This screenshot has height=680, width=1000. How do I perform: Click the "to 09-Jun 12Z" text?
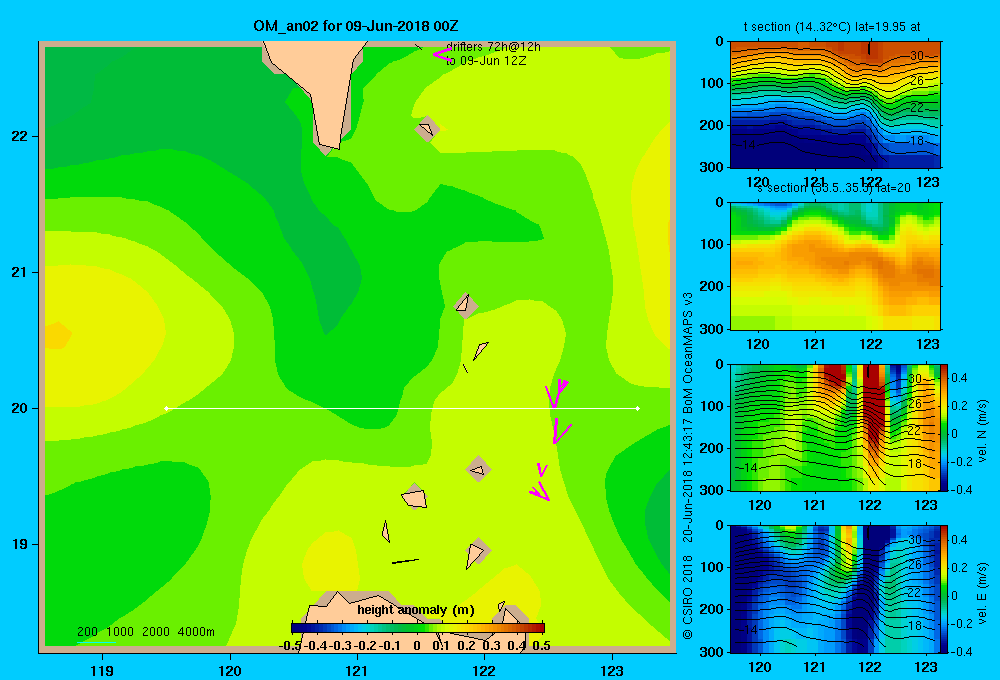(x=486, y=61)
